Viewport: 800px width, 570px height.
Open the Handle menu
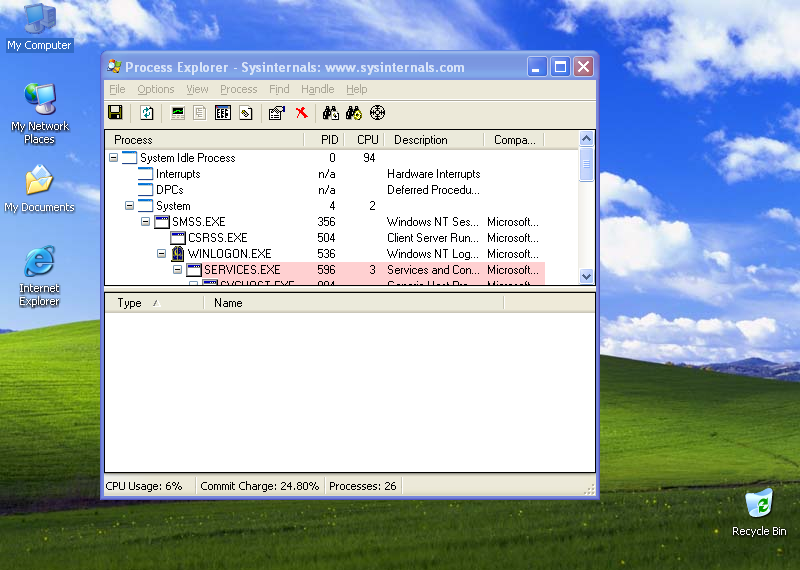click(317, 89)
